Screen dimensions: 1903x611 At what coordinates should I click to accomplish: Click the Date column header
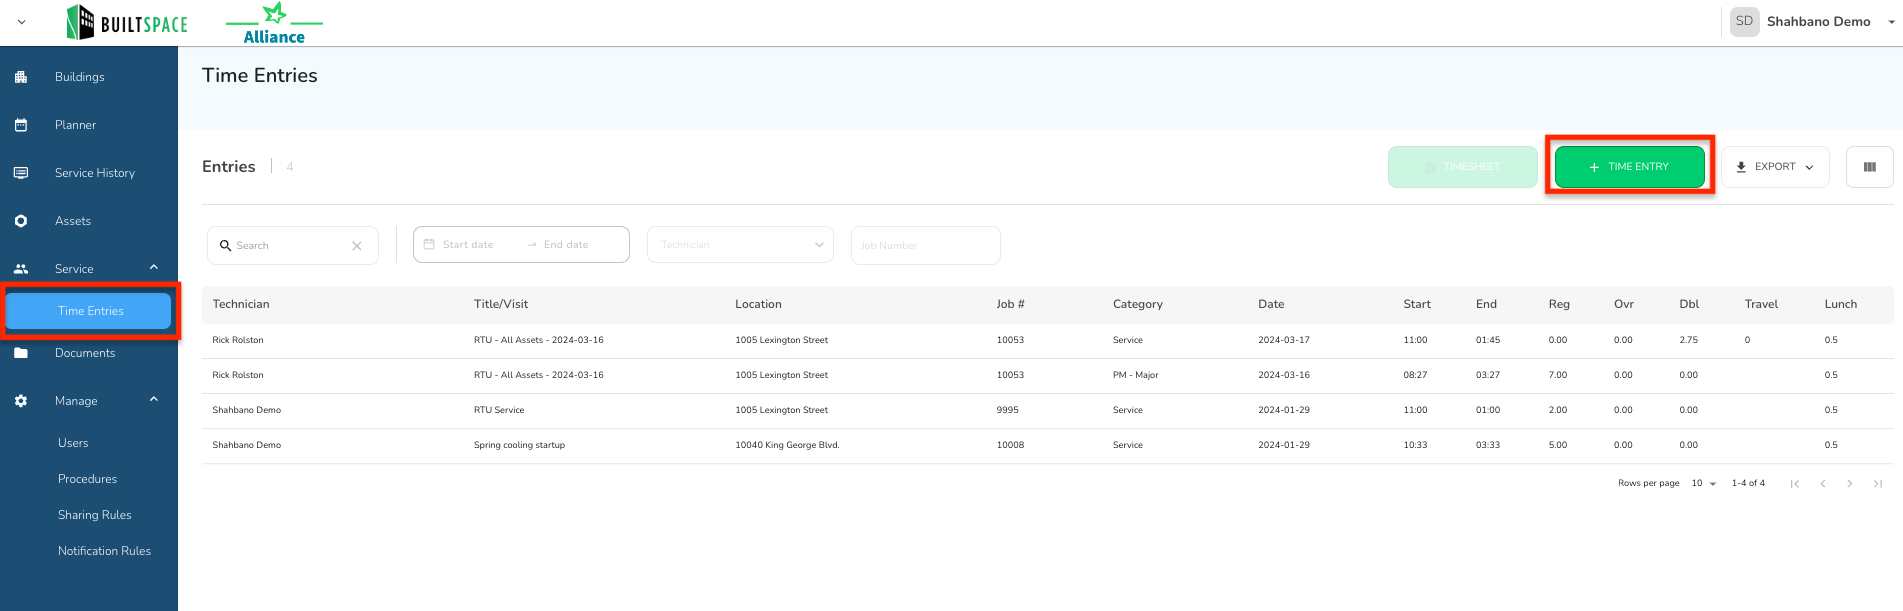point(1271,304)
